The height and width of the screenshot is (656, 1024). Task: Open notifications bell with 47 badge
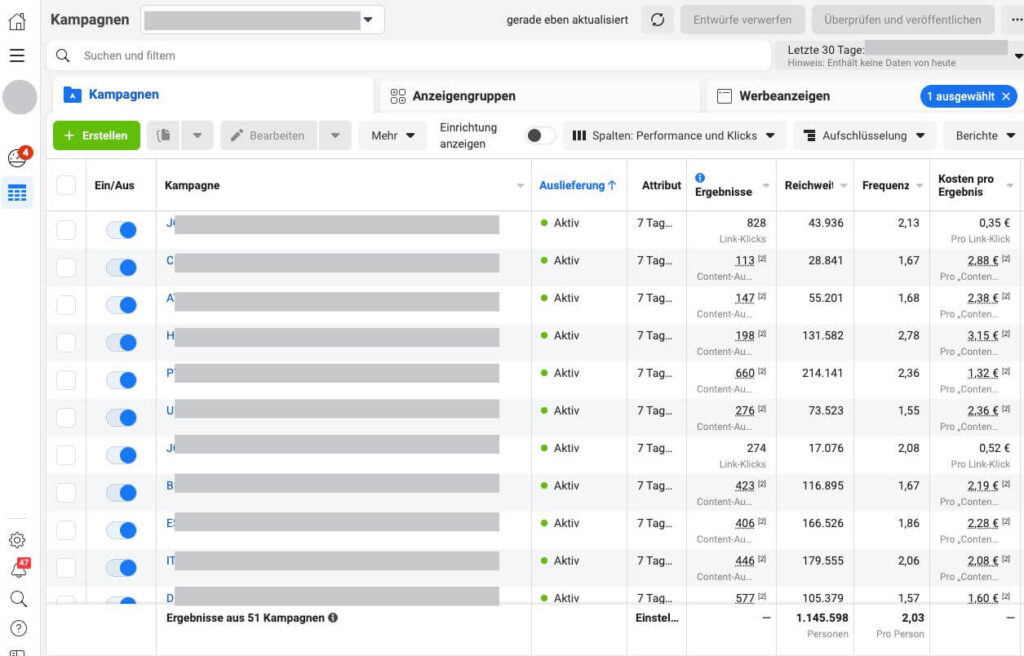click(19, 568)
